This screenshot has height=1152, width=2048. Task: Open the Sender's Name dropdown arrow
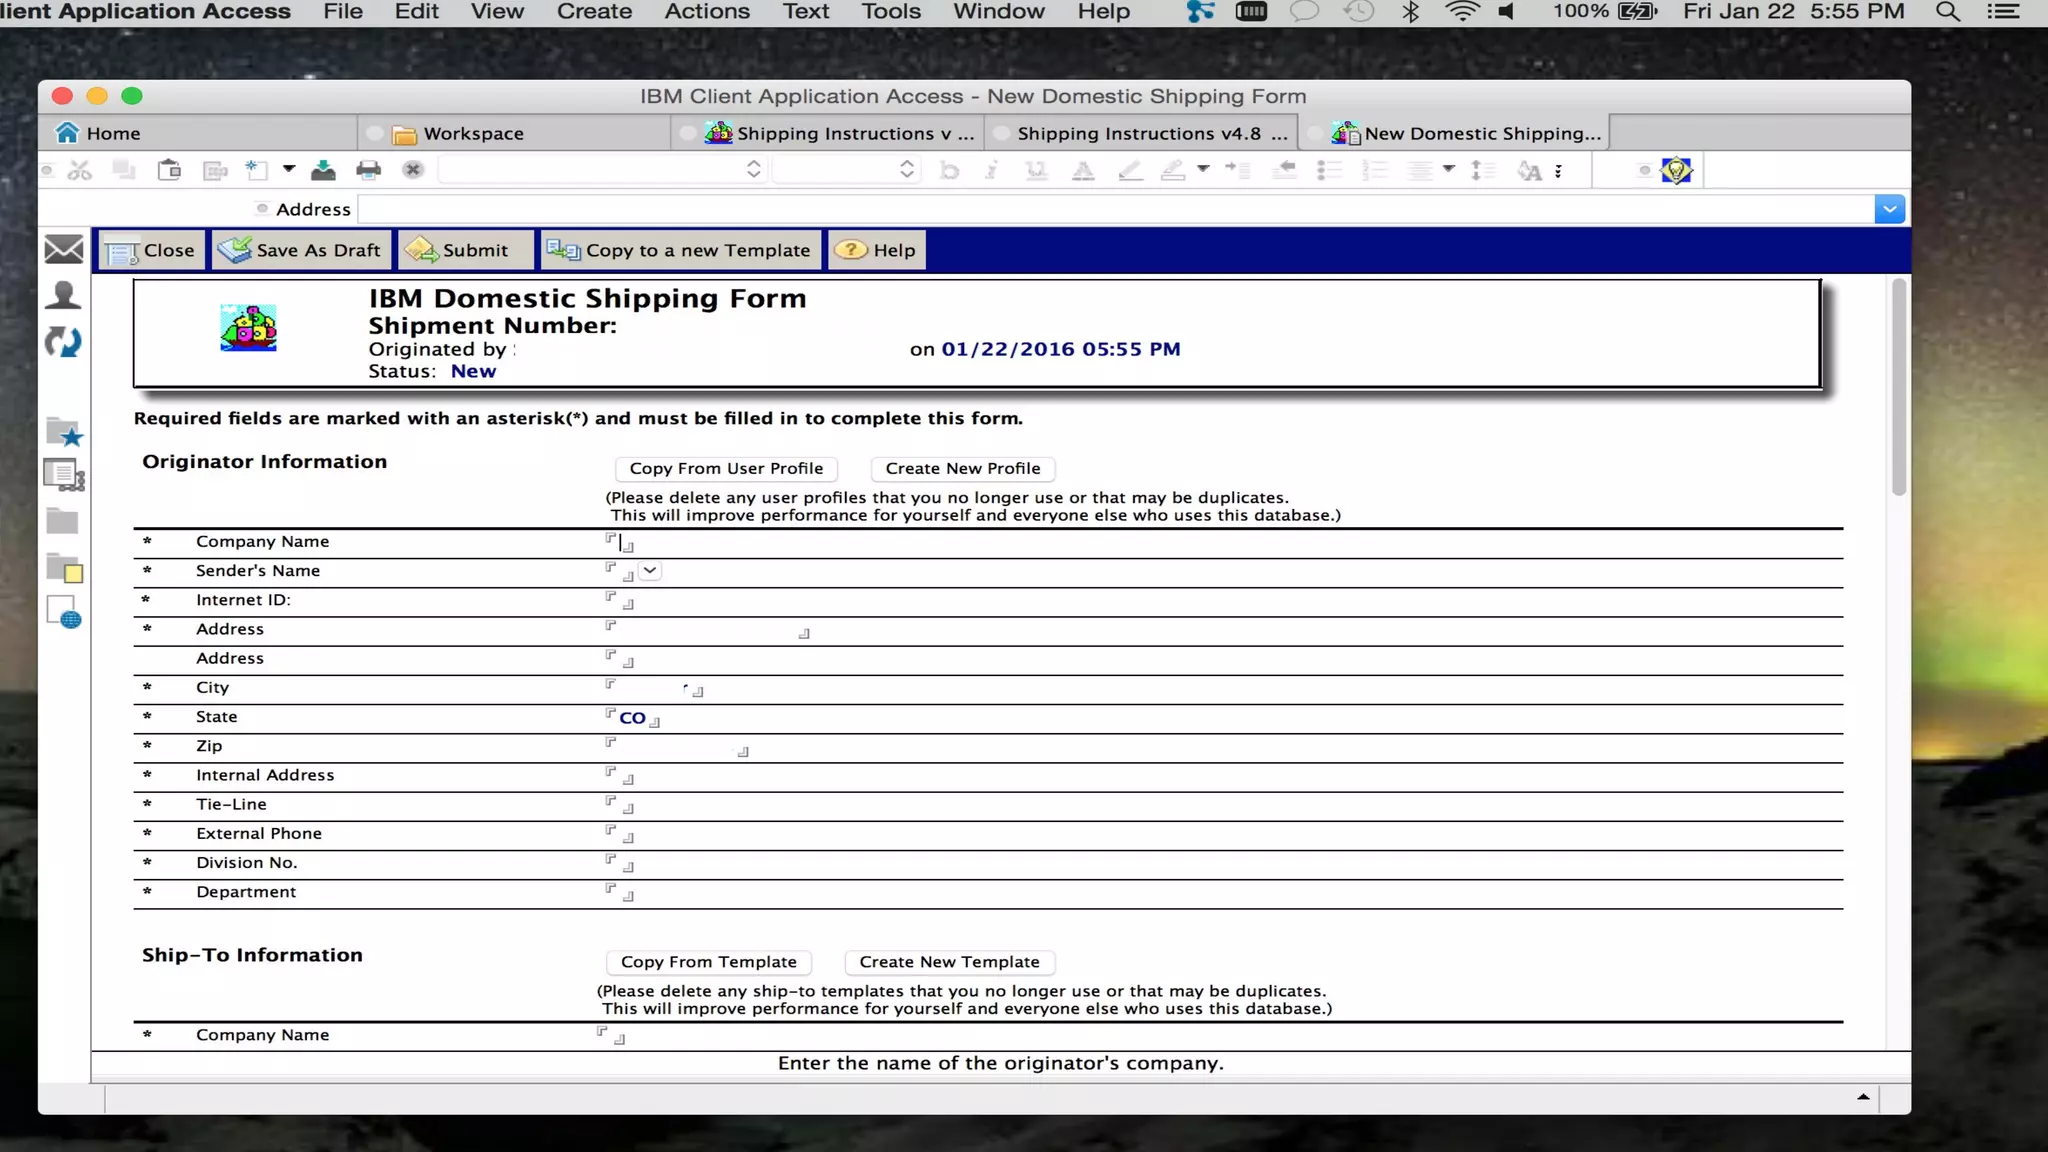(650, 571)
